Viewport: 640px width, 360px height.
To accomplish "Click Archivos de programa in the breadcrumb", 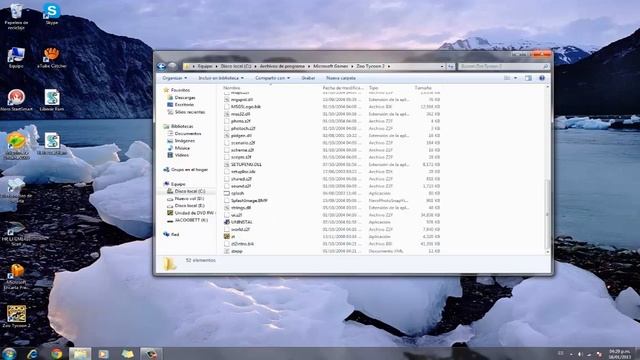I will (x=282, y=66).
